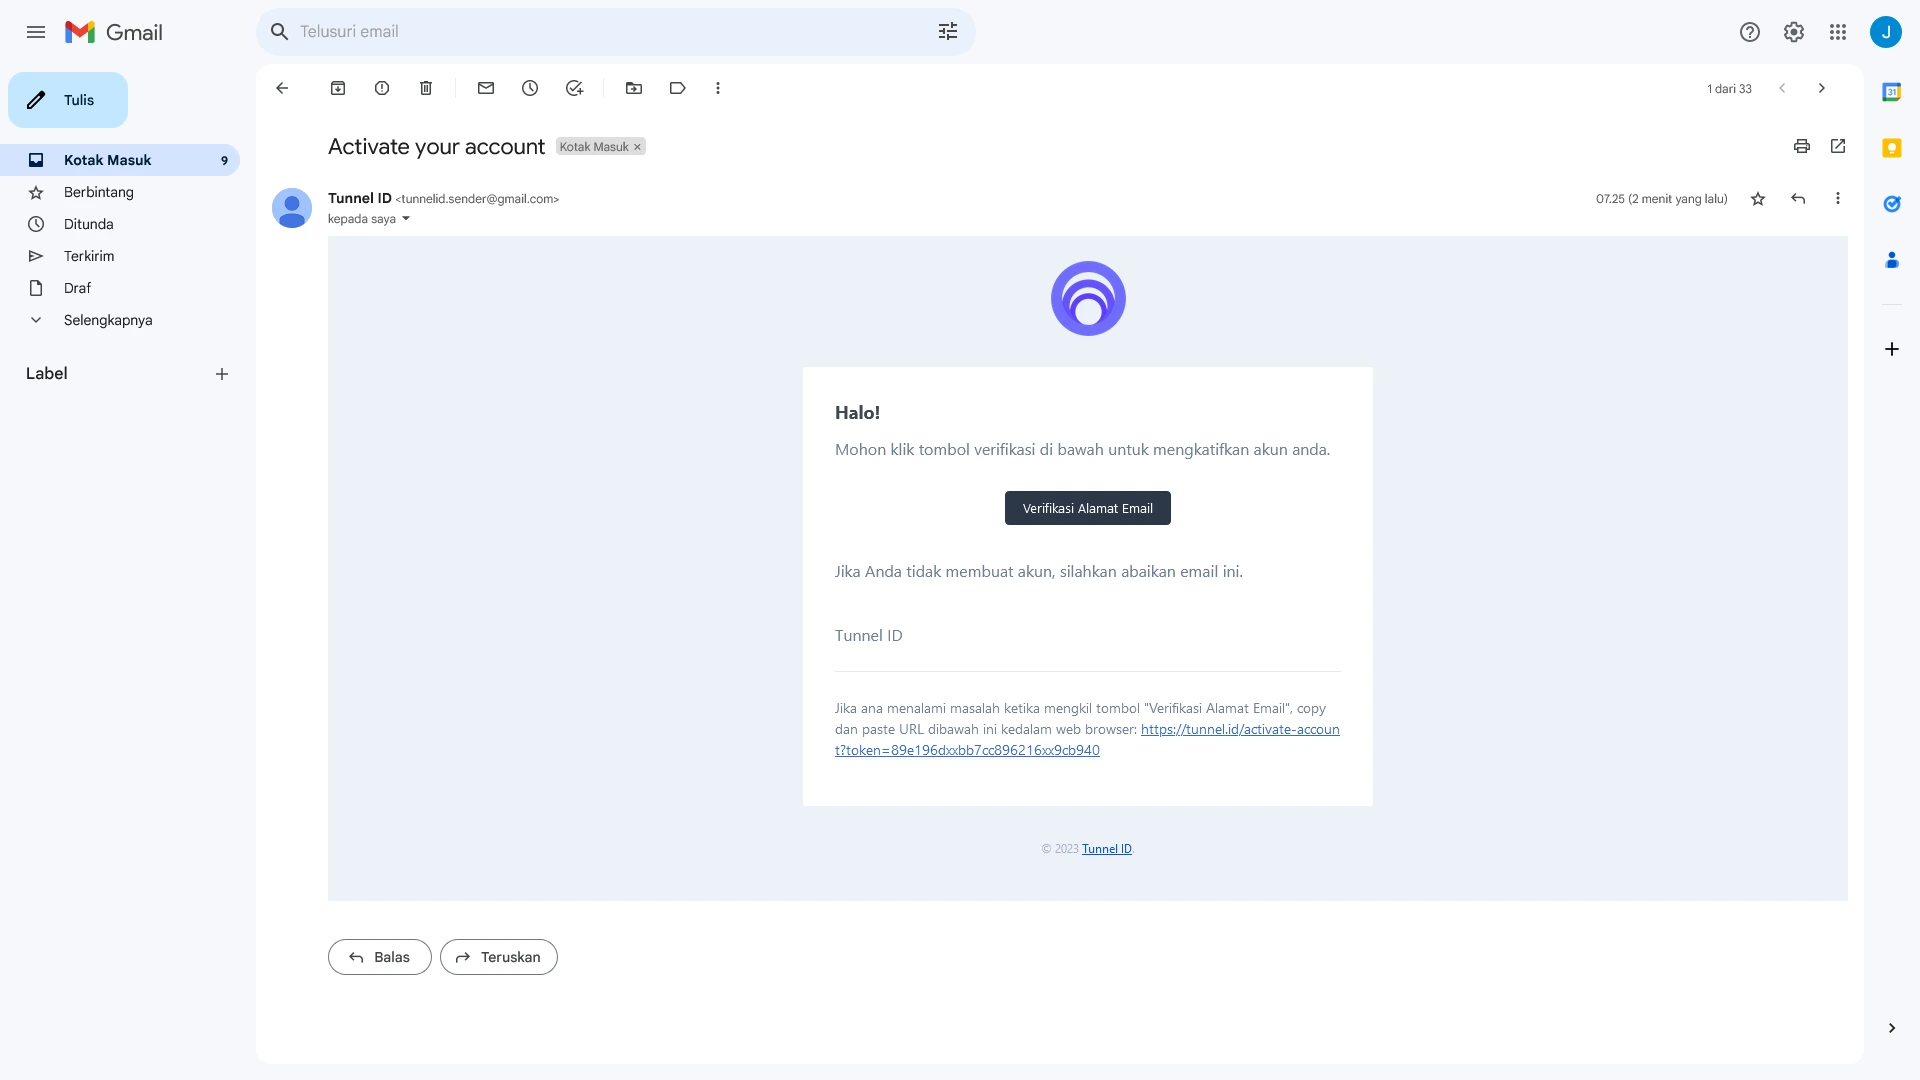Remove the Kotak Masuk label chip
The height and width of the screenshot is (1080, 1920).
(x=637, y=147)
